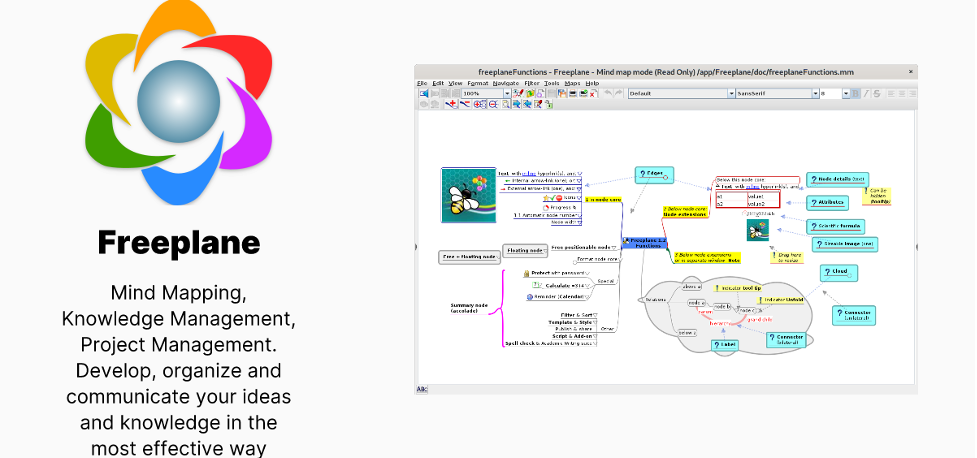The width and height of the screenshot is (977, 458).
Task: Click the Freeplane flower logo
Action: pyautogui.click(x=179, y=102)
